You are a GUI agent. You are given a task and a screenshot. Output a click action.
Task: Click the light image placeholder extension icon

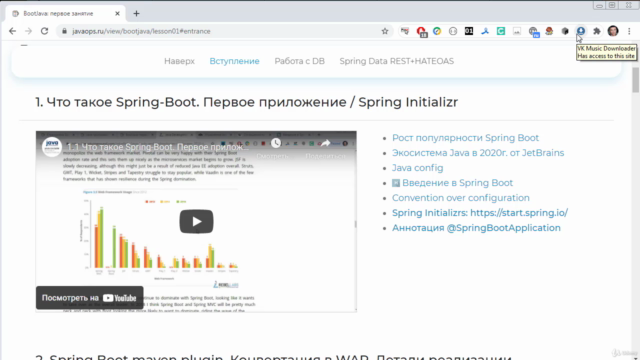pyautogui.click(x=517, y=31)
